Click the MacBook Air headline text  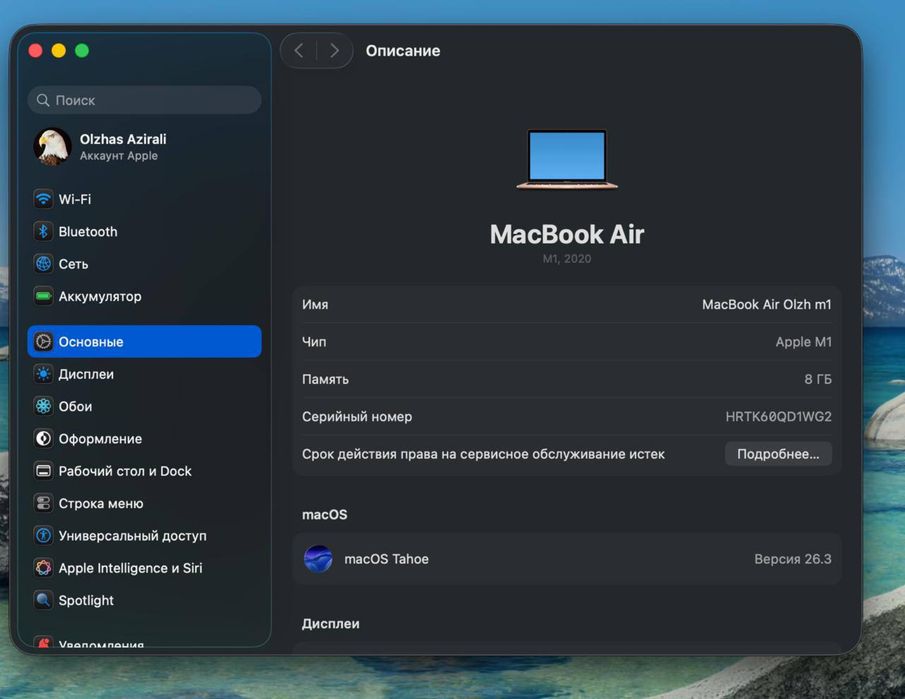click(x=567, y=234)
